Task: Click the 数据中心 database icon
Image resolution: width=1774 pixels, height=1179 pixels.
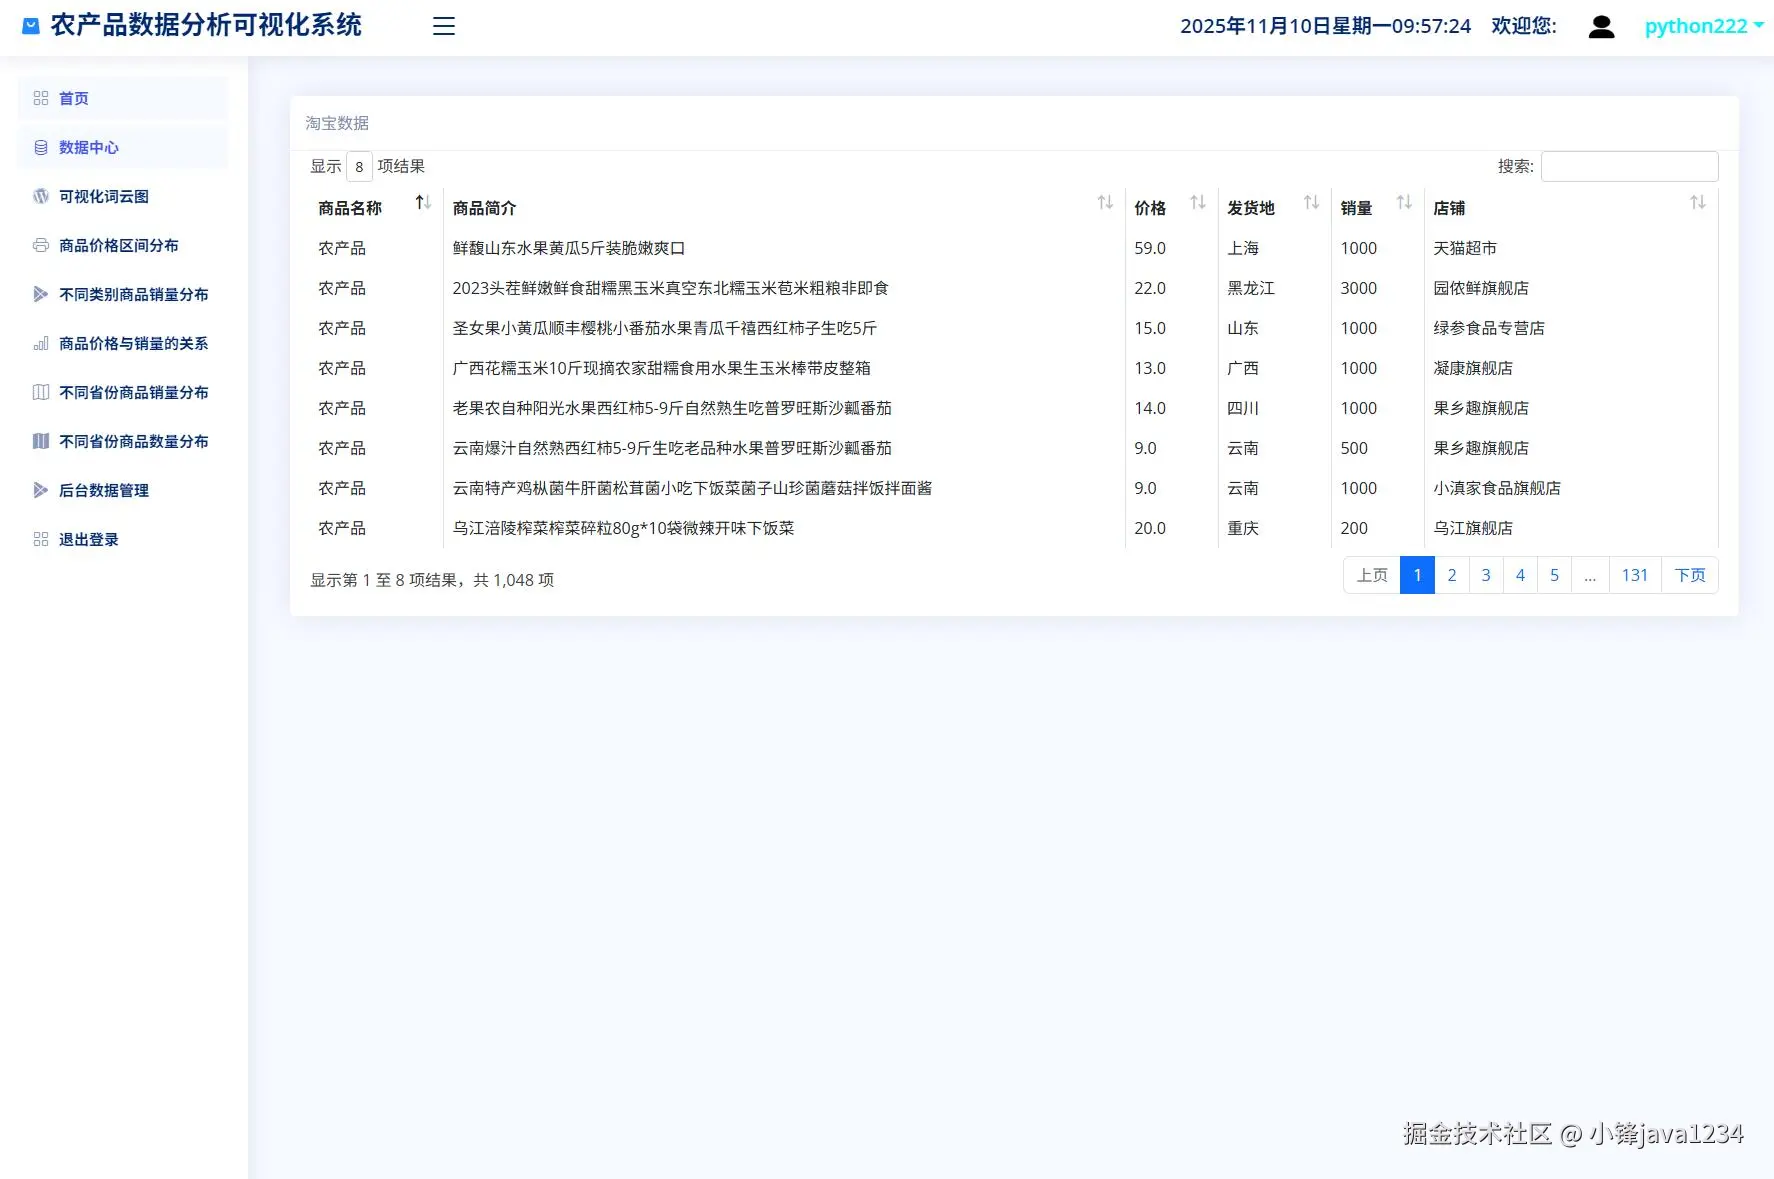Action: pyautogui.click(x=41, y=147)
